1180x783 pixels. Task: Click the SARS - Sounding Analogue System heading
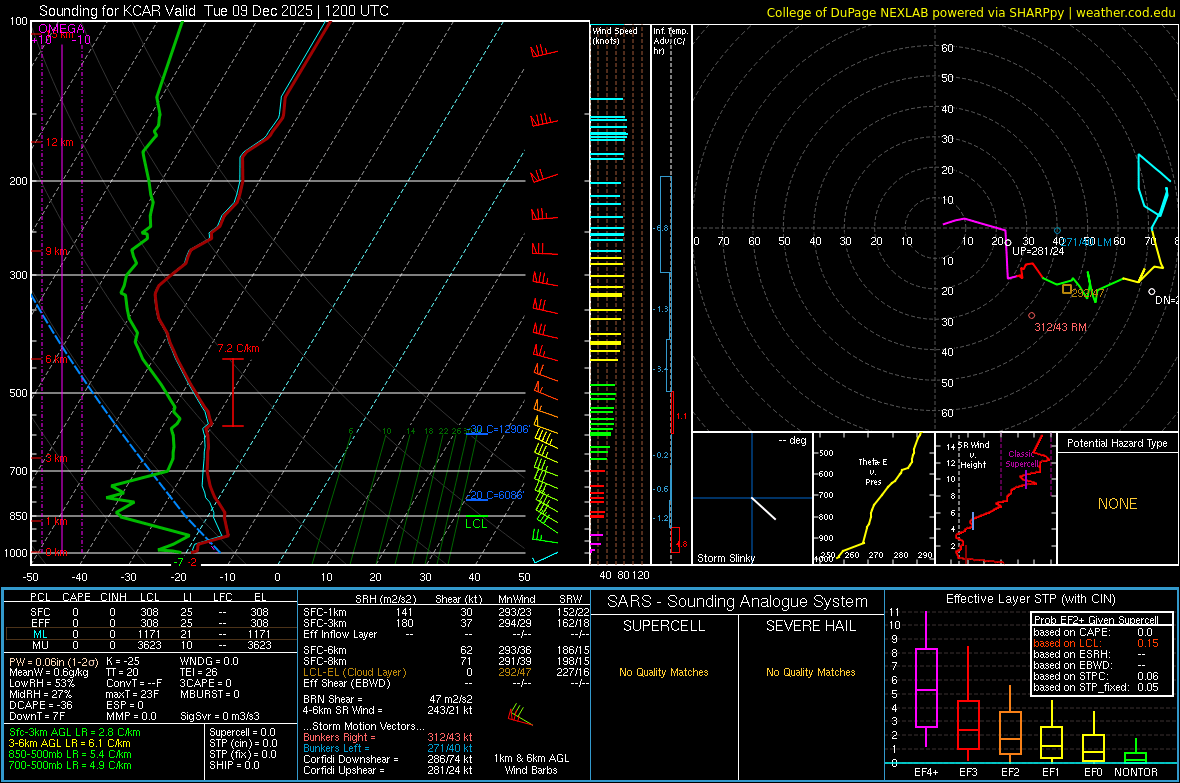[737, 602]
